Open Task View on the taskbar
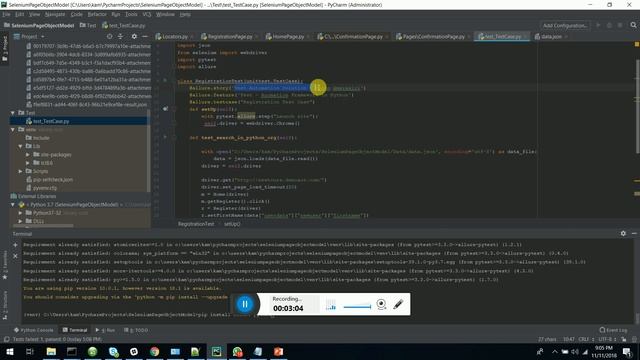Screen dimensions: 640x360 click(x=30, y=351)
